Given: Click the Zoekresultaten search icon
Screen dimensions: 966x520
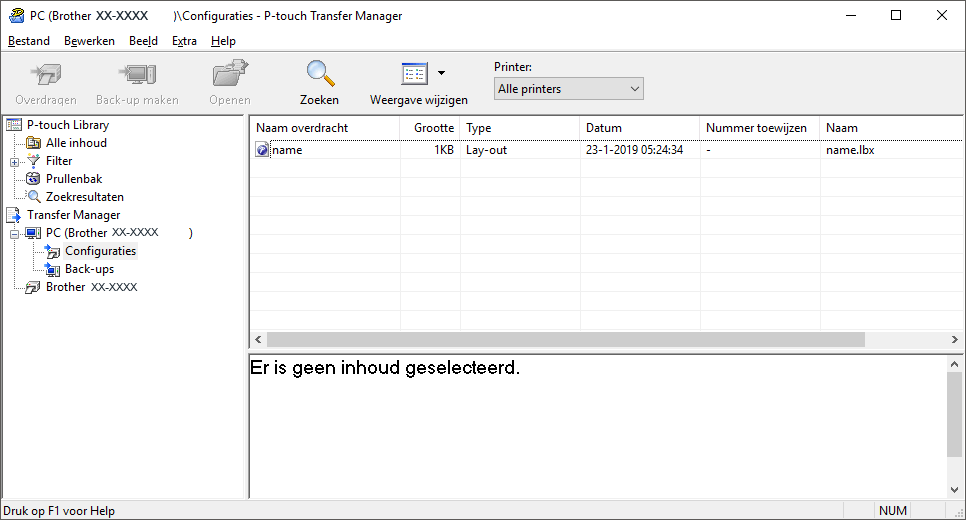Looking at the screenshot, I should (x=34, y=197).
